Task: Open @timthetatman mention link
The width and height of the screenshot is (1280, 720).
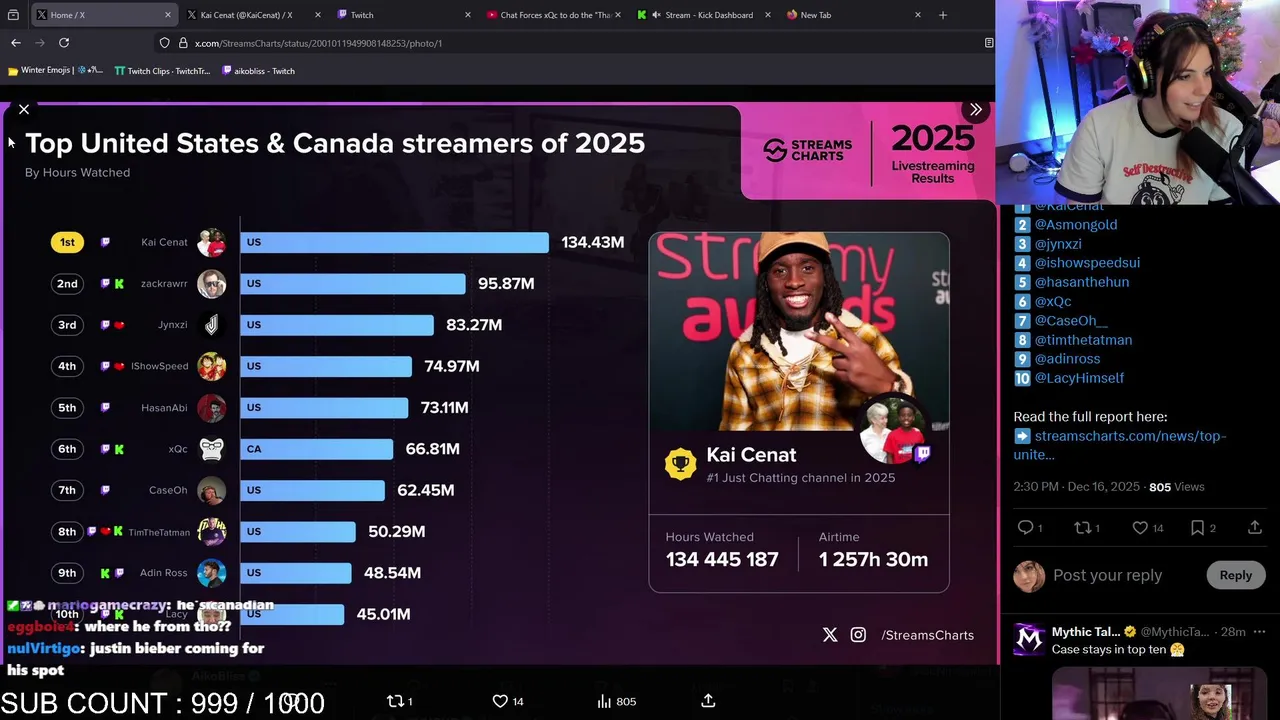Action: coord(1083,340)
